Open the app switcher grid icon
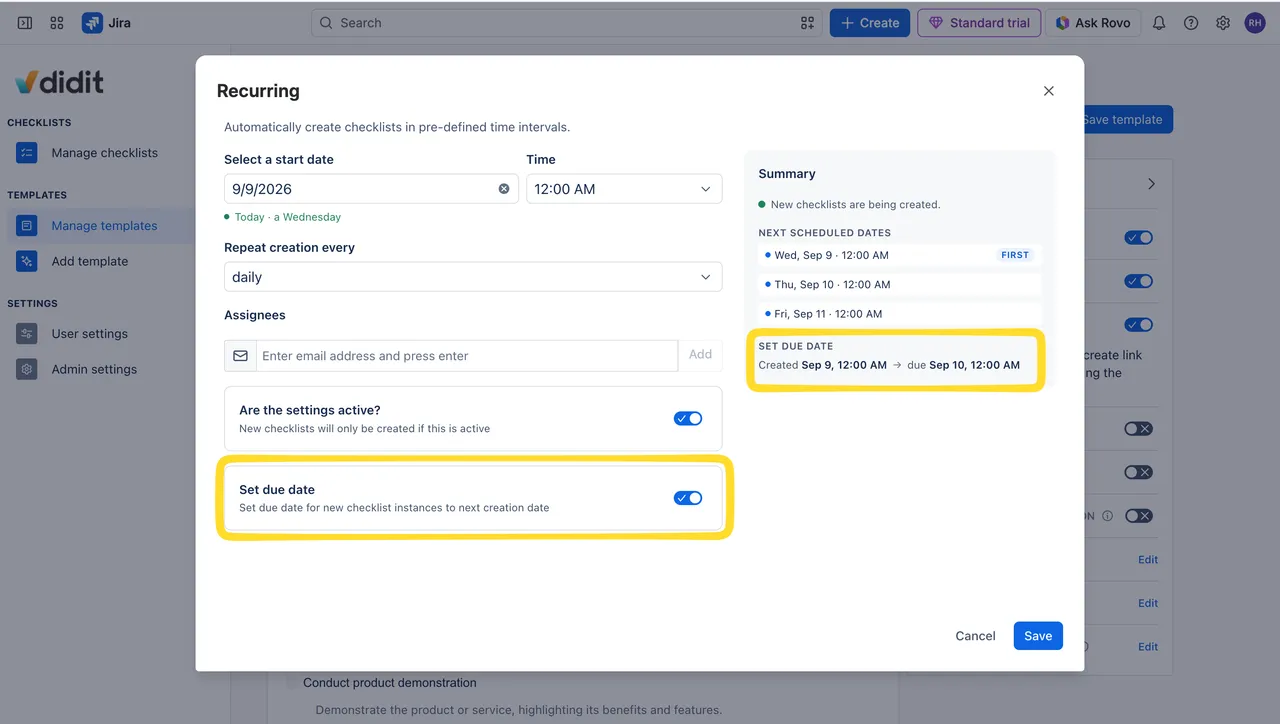The height and width of the screenshot is (724, 1280). 57,23
